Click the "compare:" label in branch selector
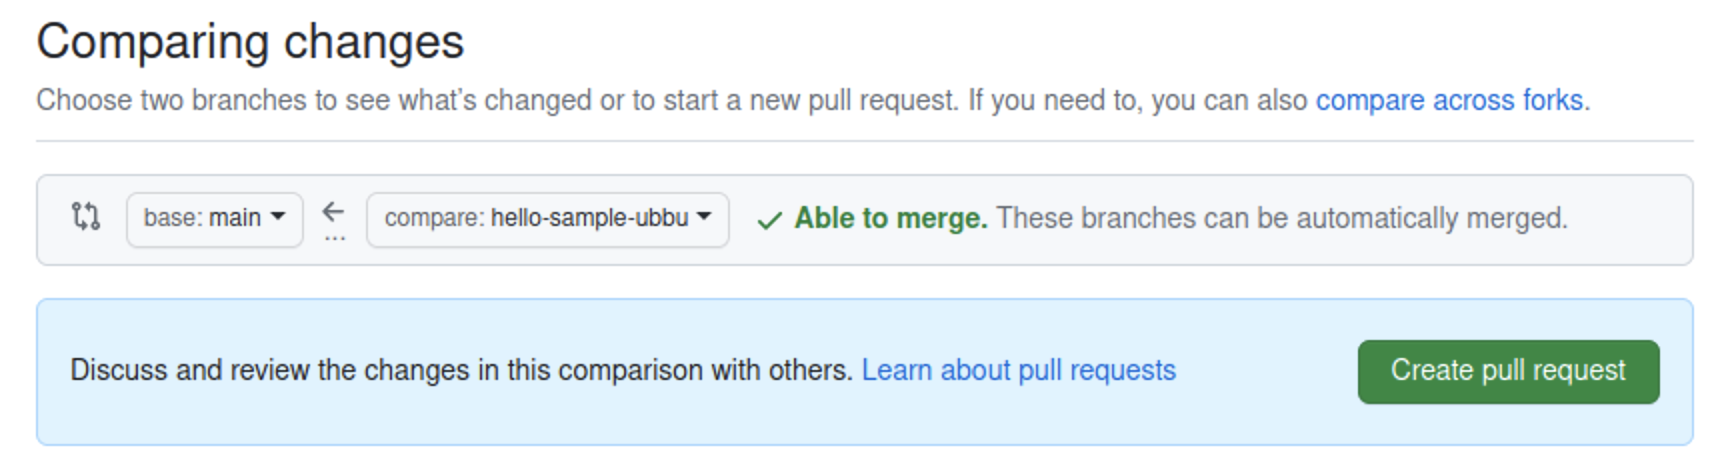Screen dimensions: 1716x464 coord(434,218)
